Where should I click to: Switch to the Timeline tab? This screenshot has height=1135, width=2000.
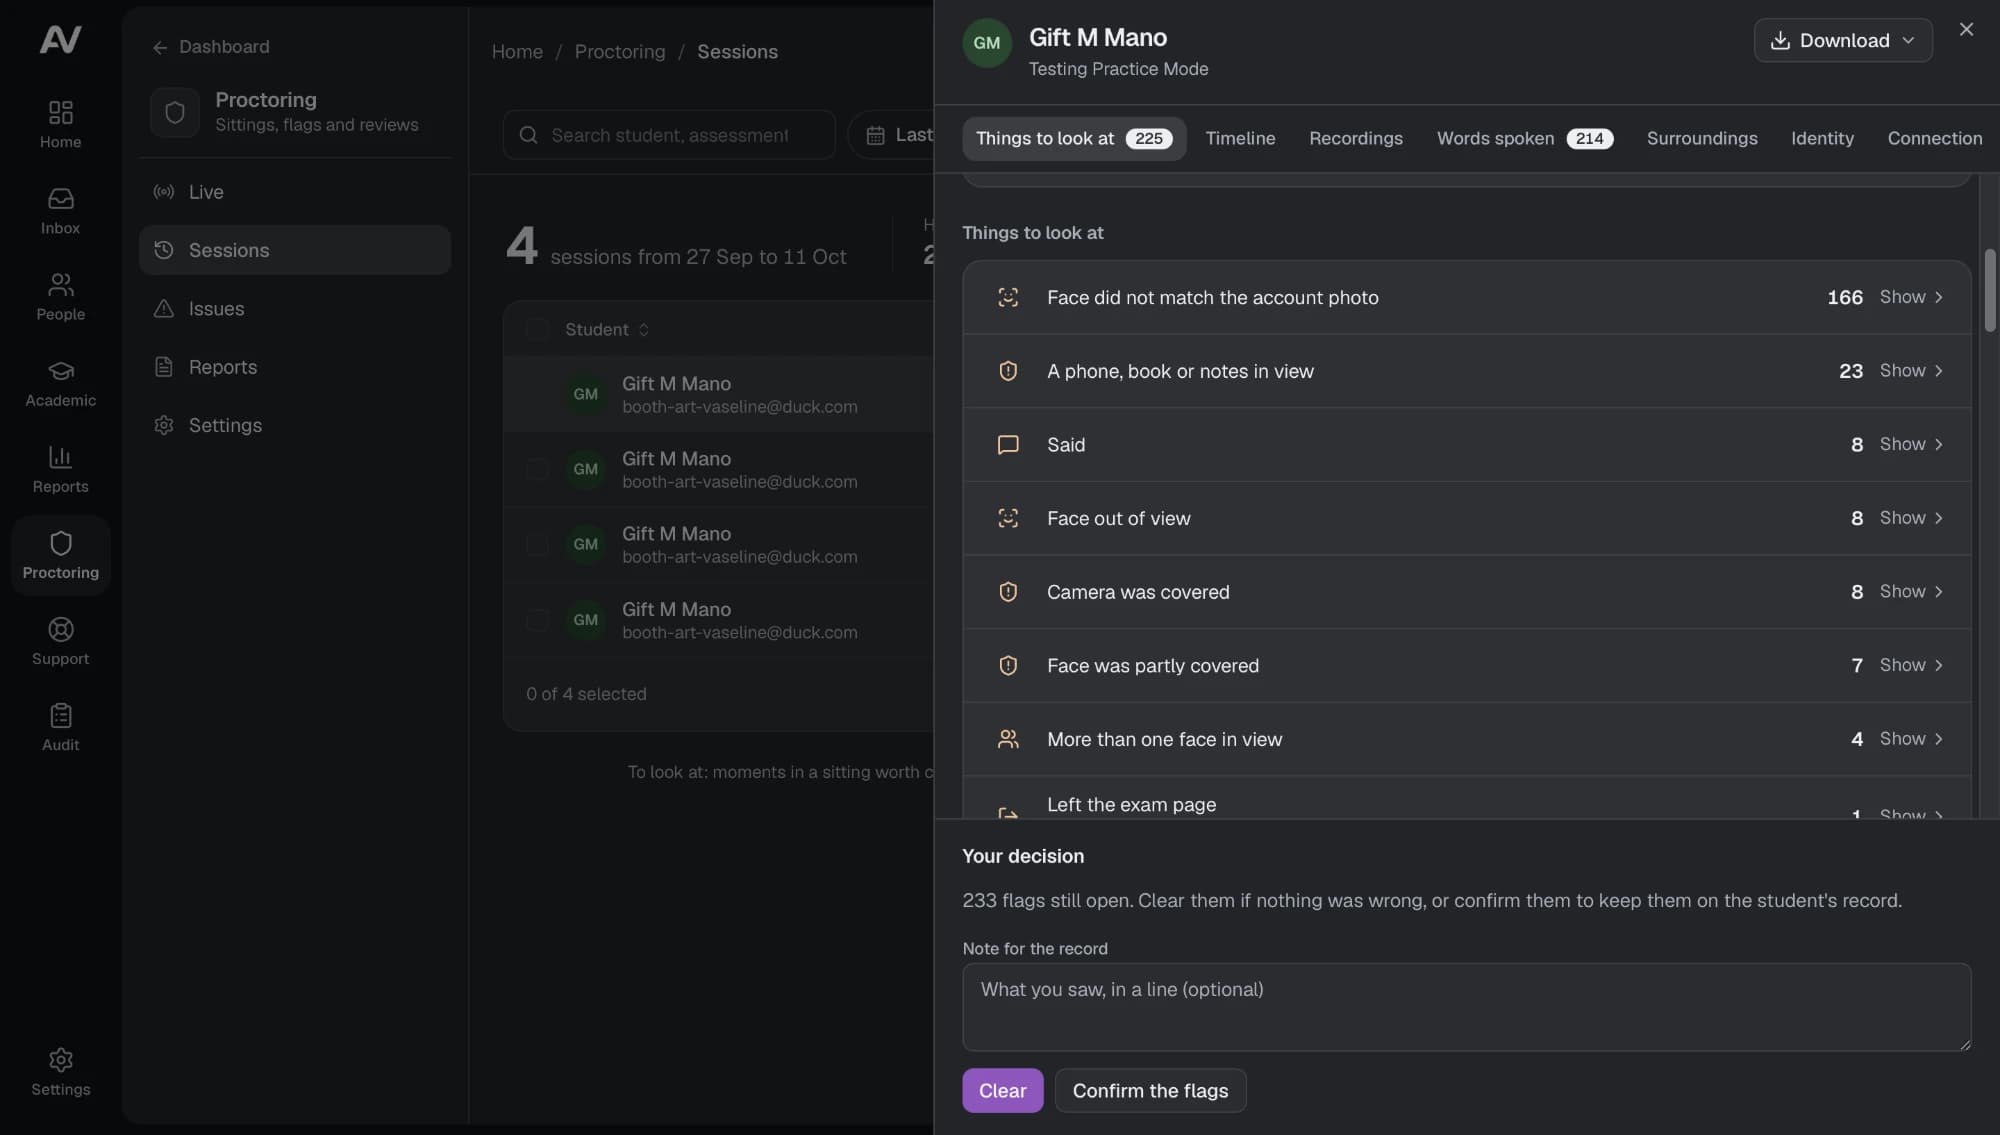point(1240,139)
